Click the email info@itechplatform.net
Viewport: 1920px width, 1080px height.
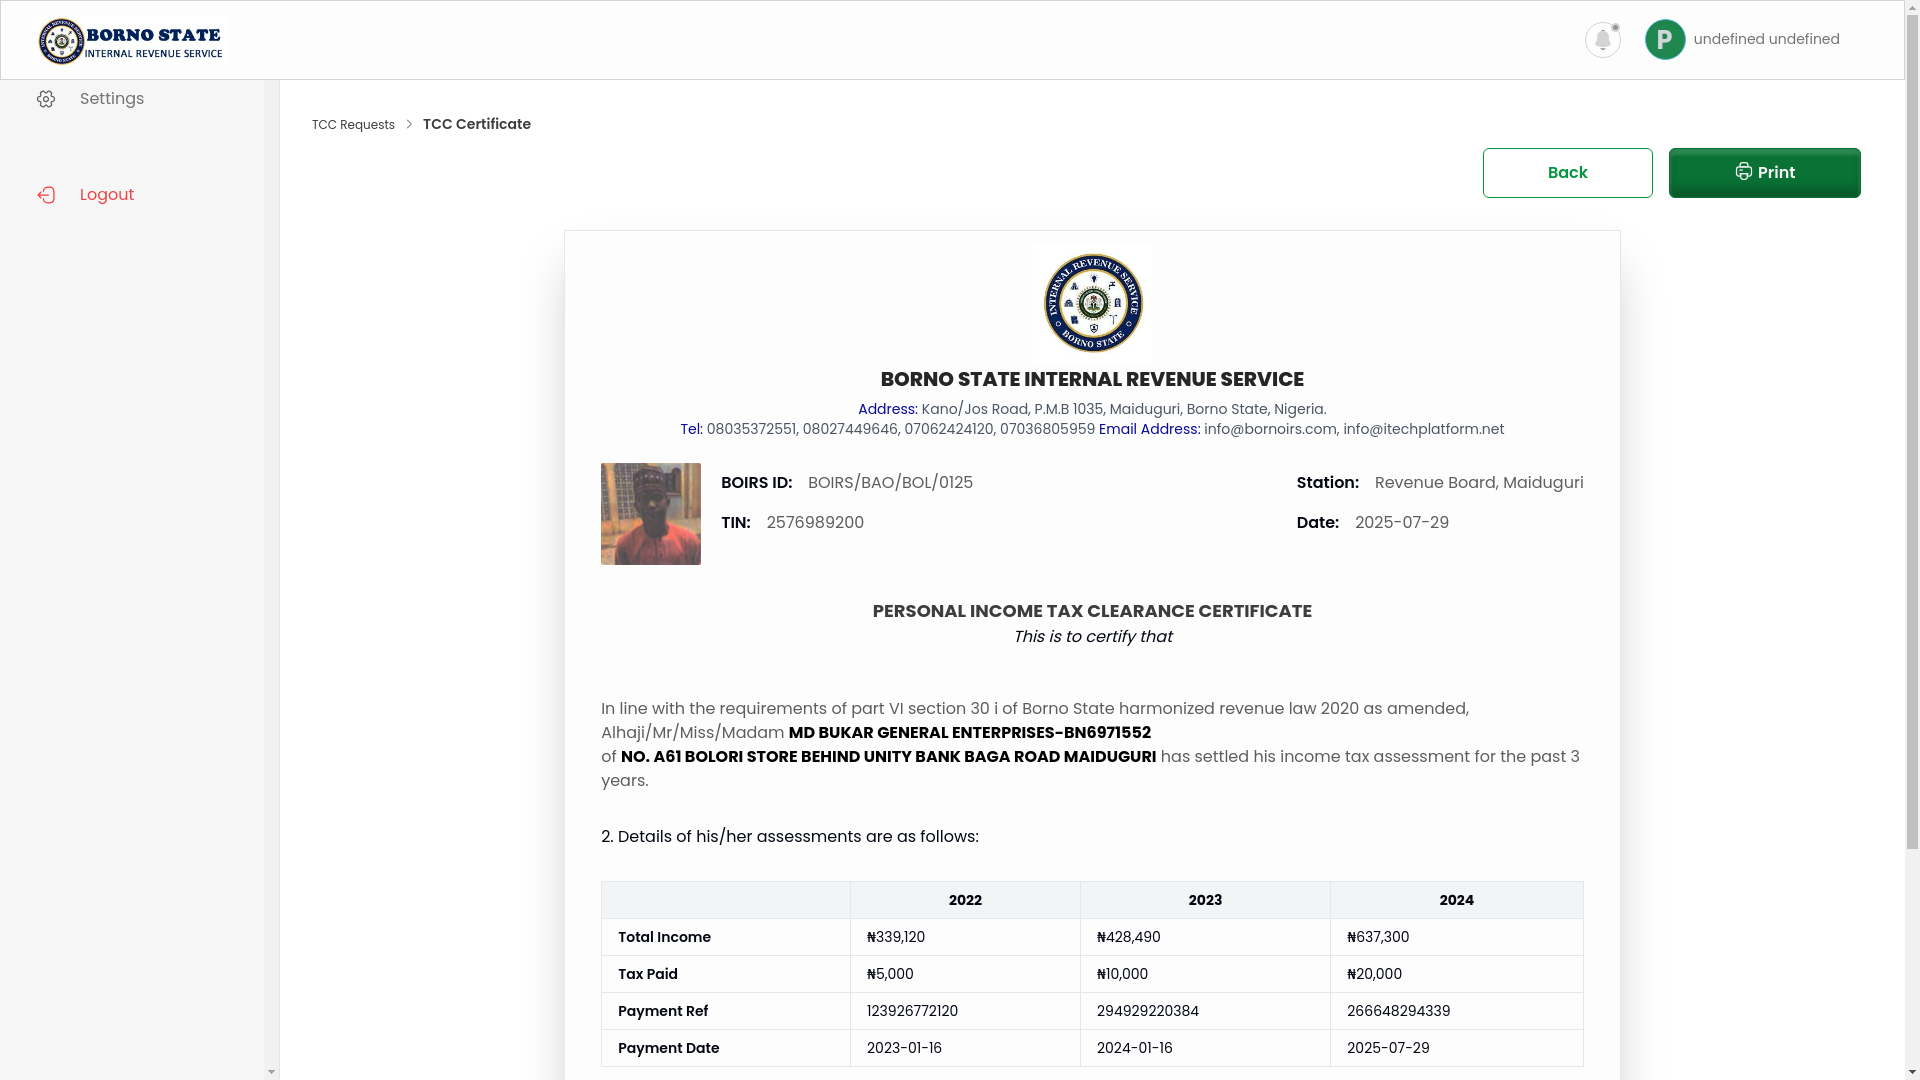pyautogui.click(x=1423, y=429)
